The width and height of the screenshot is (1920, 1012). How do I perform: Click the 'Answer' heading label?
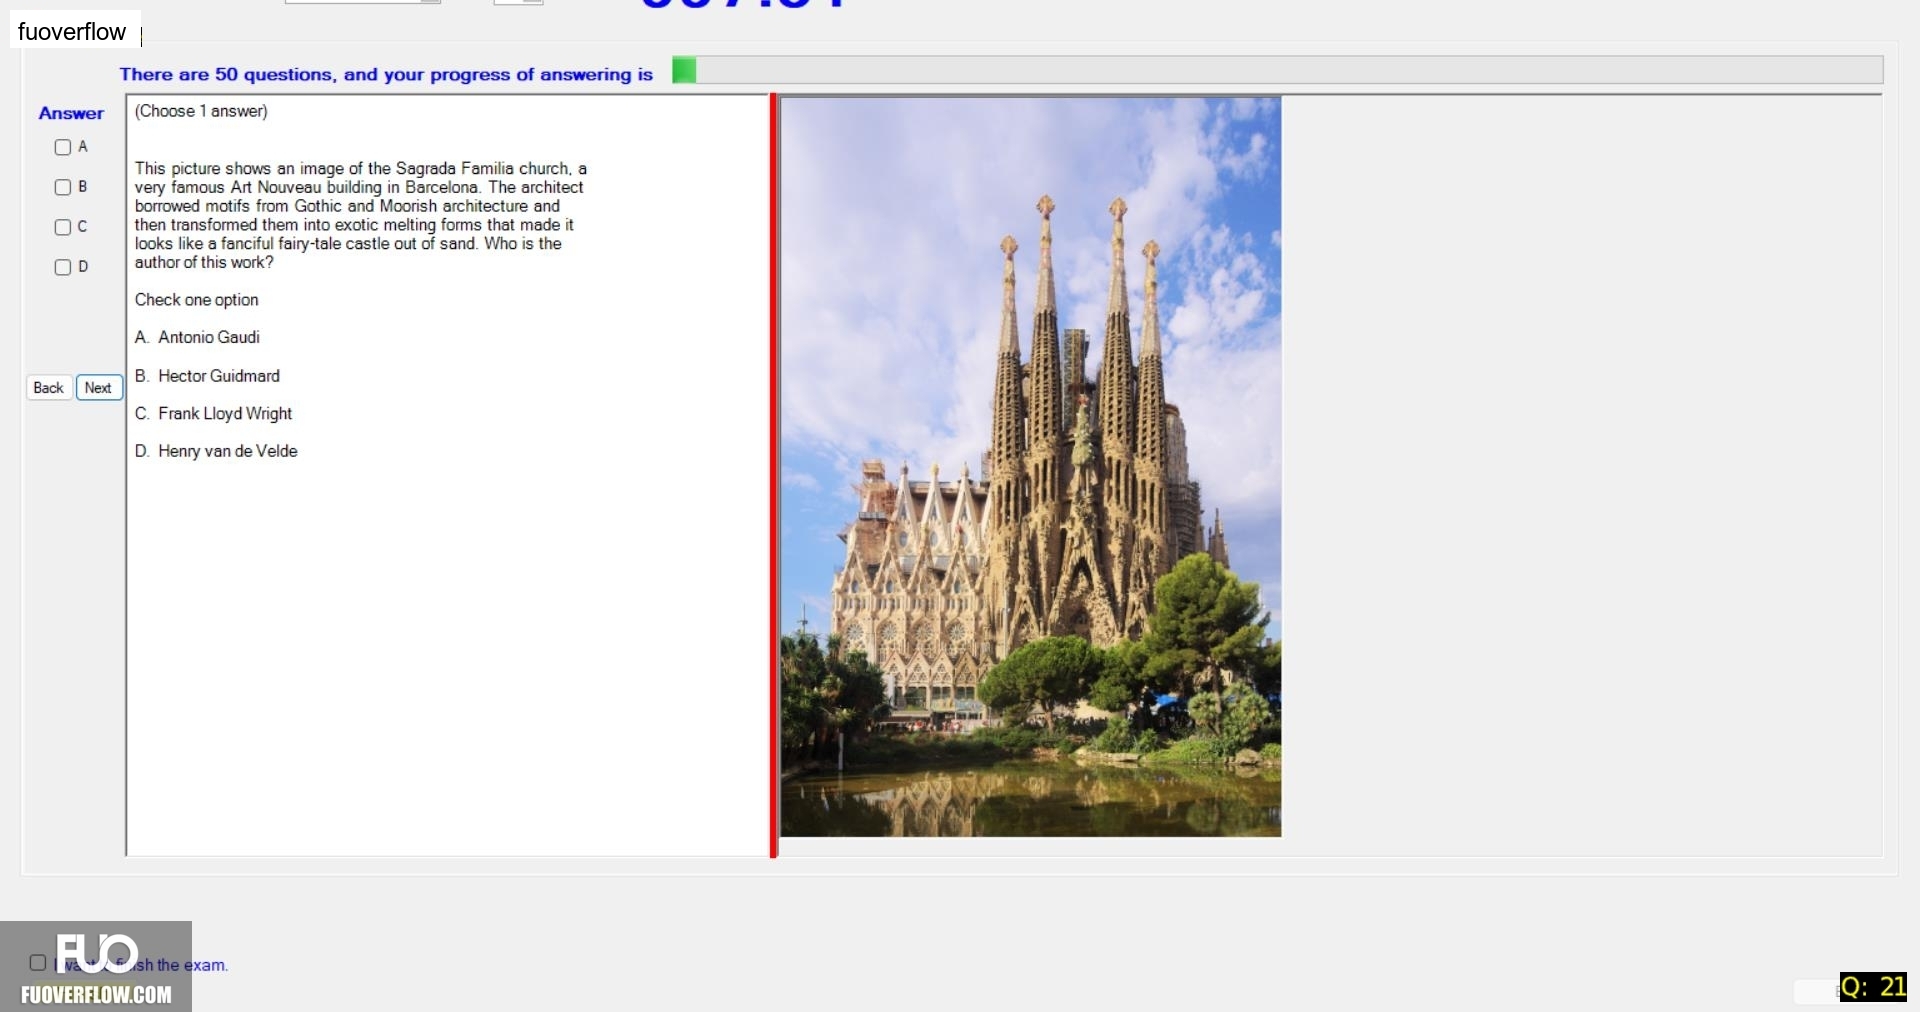pyautogui.click(x=71, y=113)
